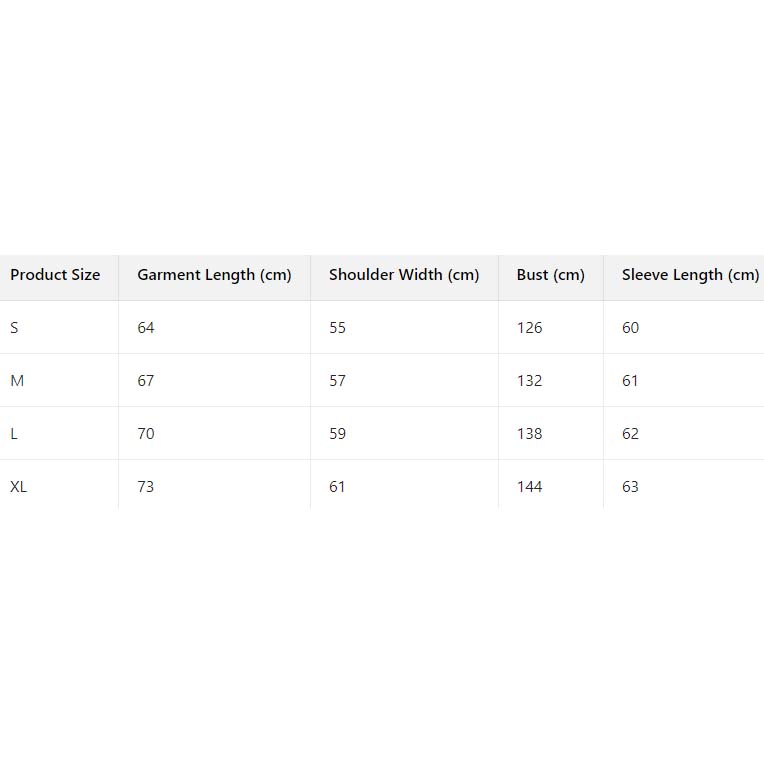Click garment length value 73

tap(146, 487)
